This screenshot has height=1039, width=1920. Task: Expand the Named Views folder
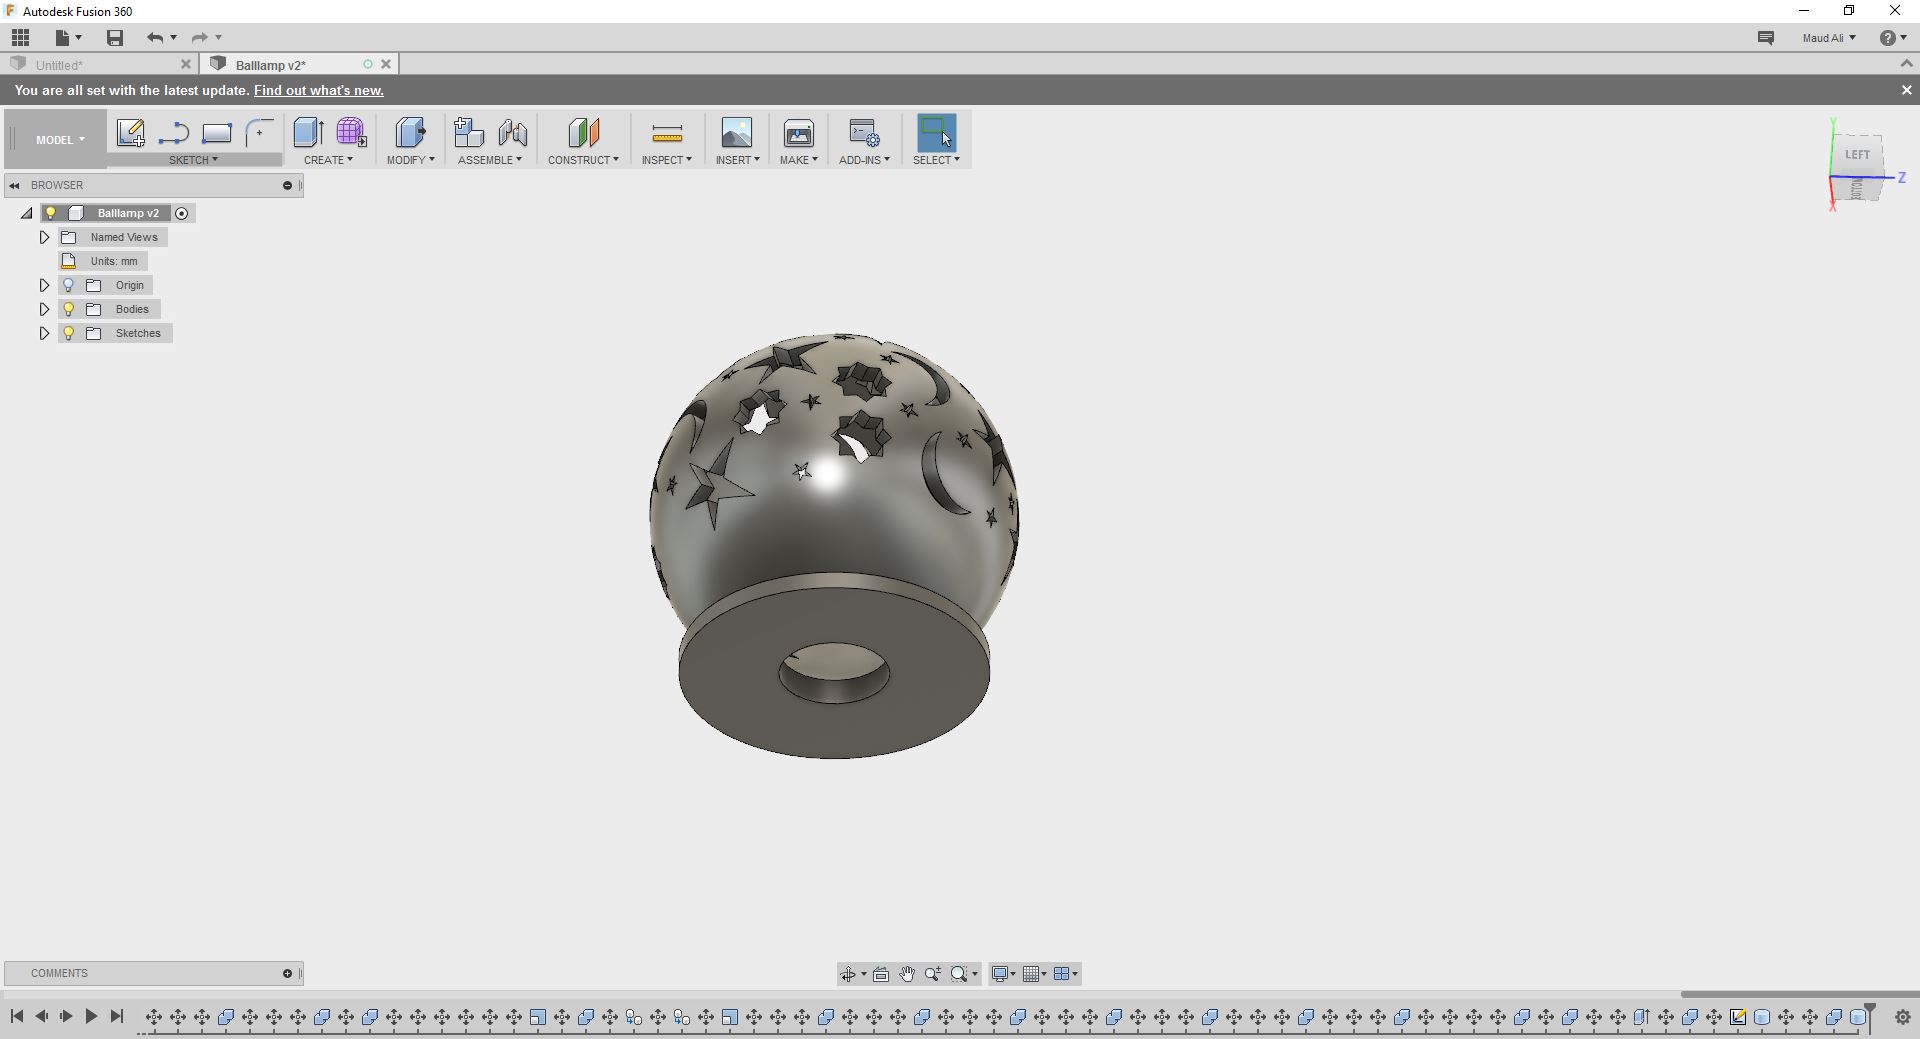click(44, 237)
